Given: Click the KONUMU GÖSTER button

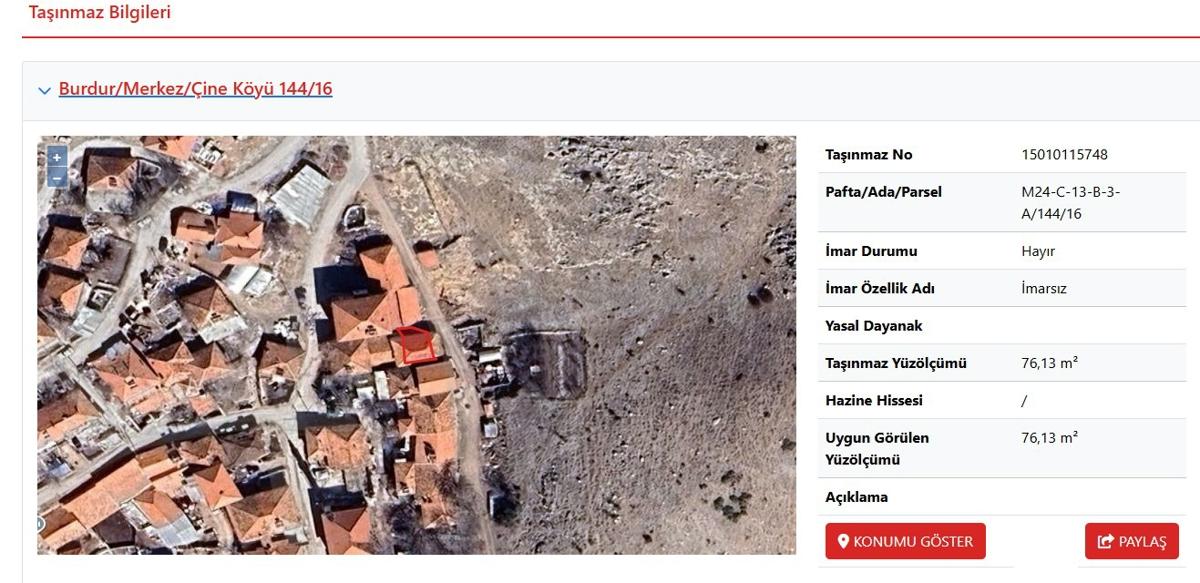Looking at the screenshot, I should (905, 542).
